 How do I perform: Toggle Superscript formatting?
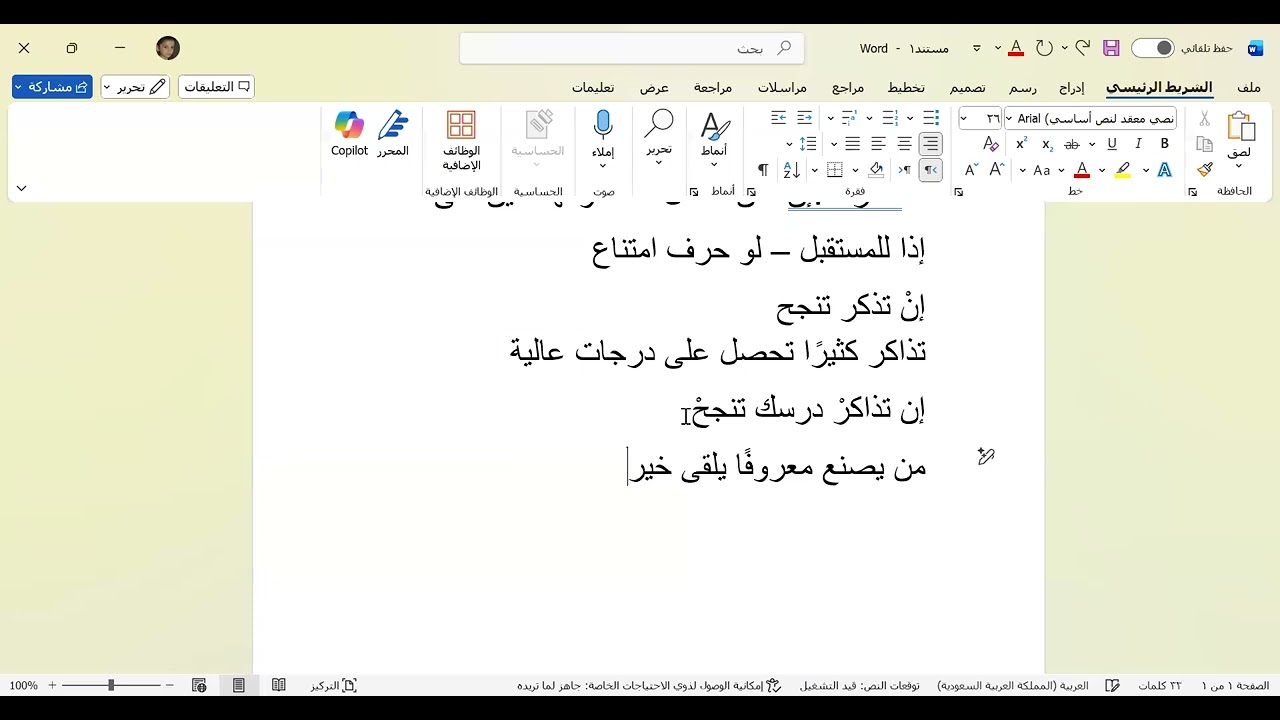[x=1021, y=144]
